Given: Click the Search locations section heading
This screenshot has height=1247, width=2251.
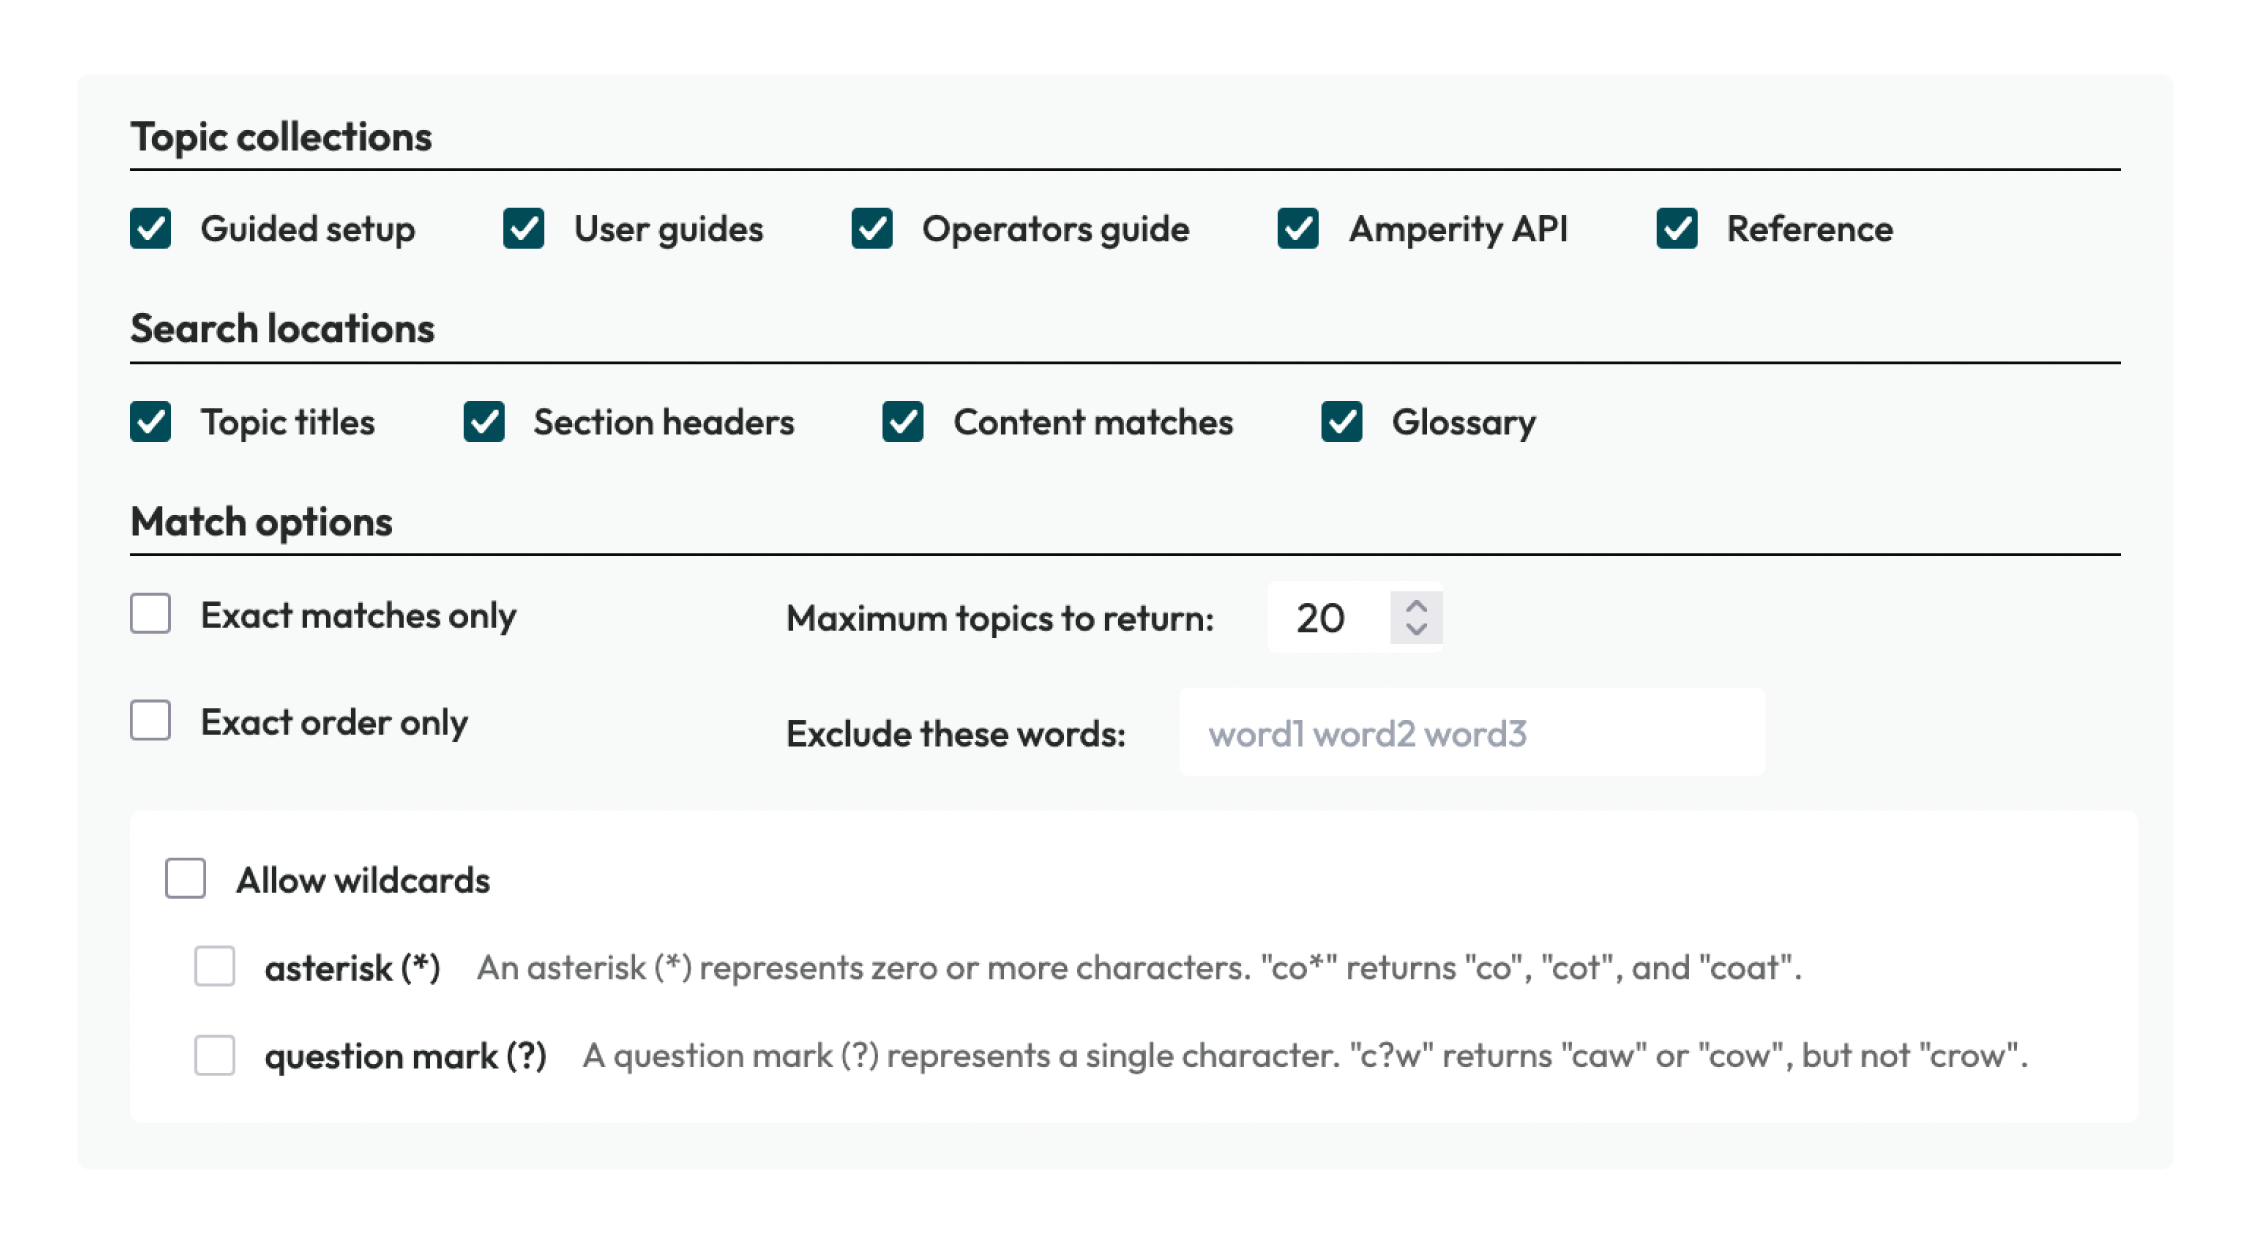Looking at the screenshot, I should point(283,329).
